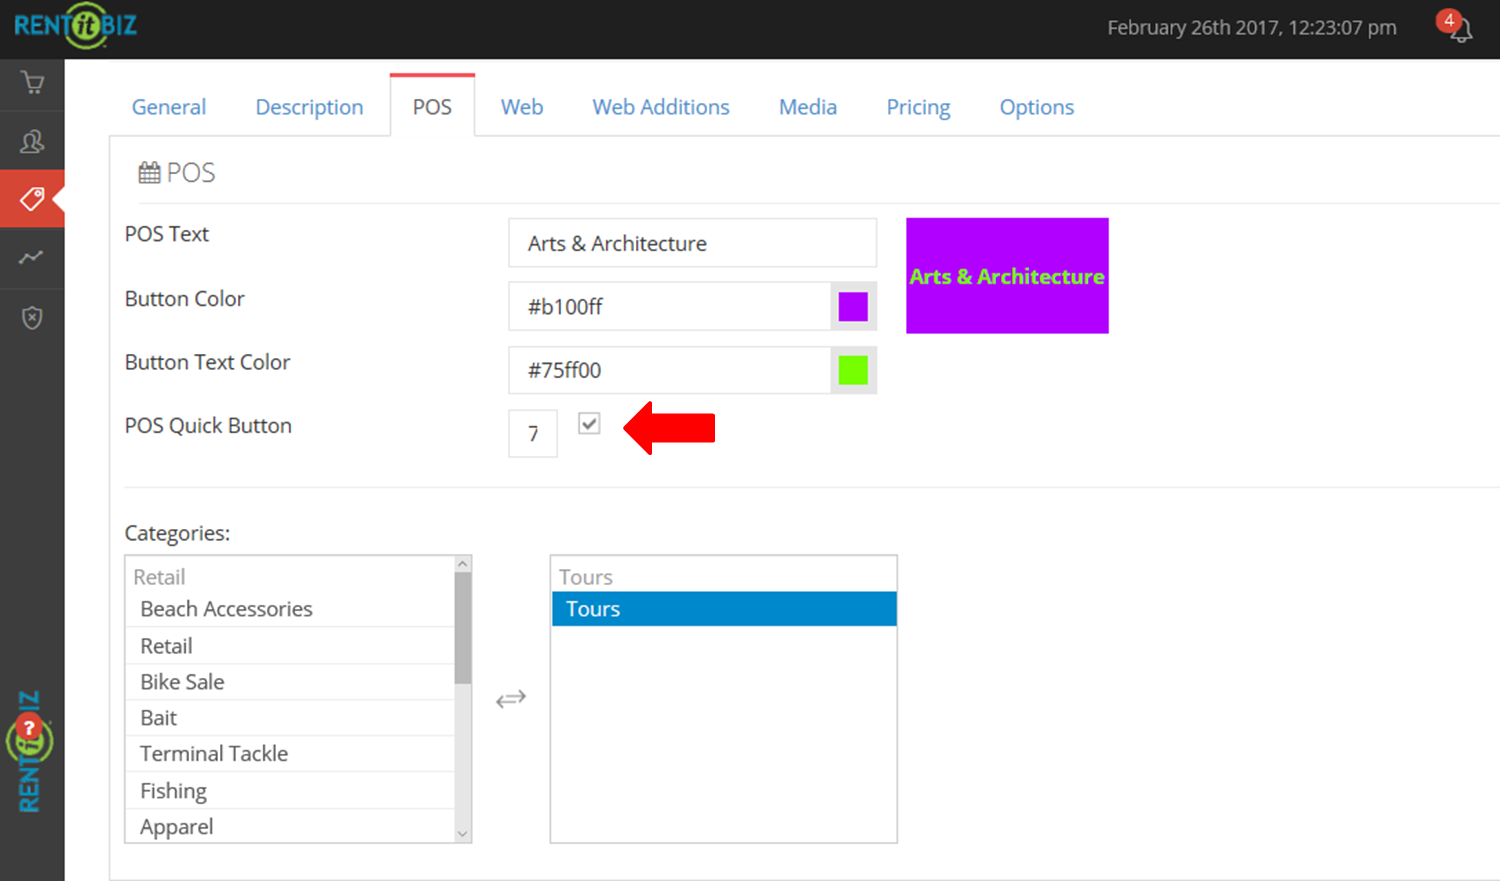Screen dimensions: 1500x881
Task: Select Bait category
Action: tap(290, 718)
